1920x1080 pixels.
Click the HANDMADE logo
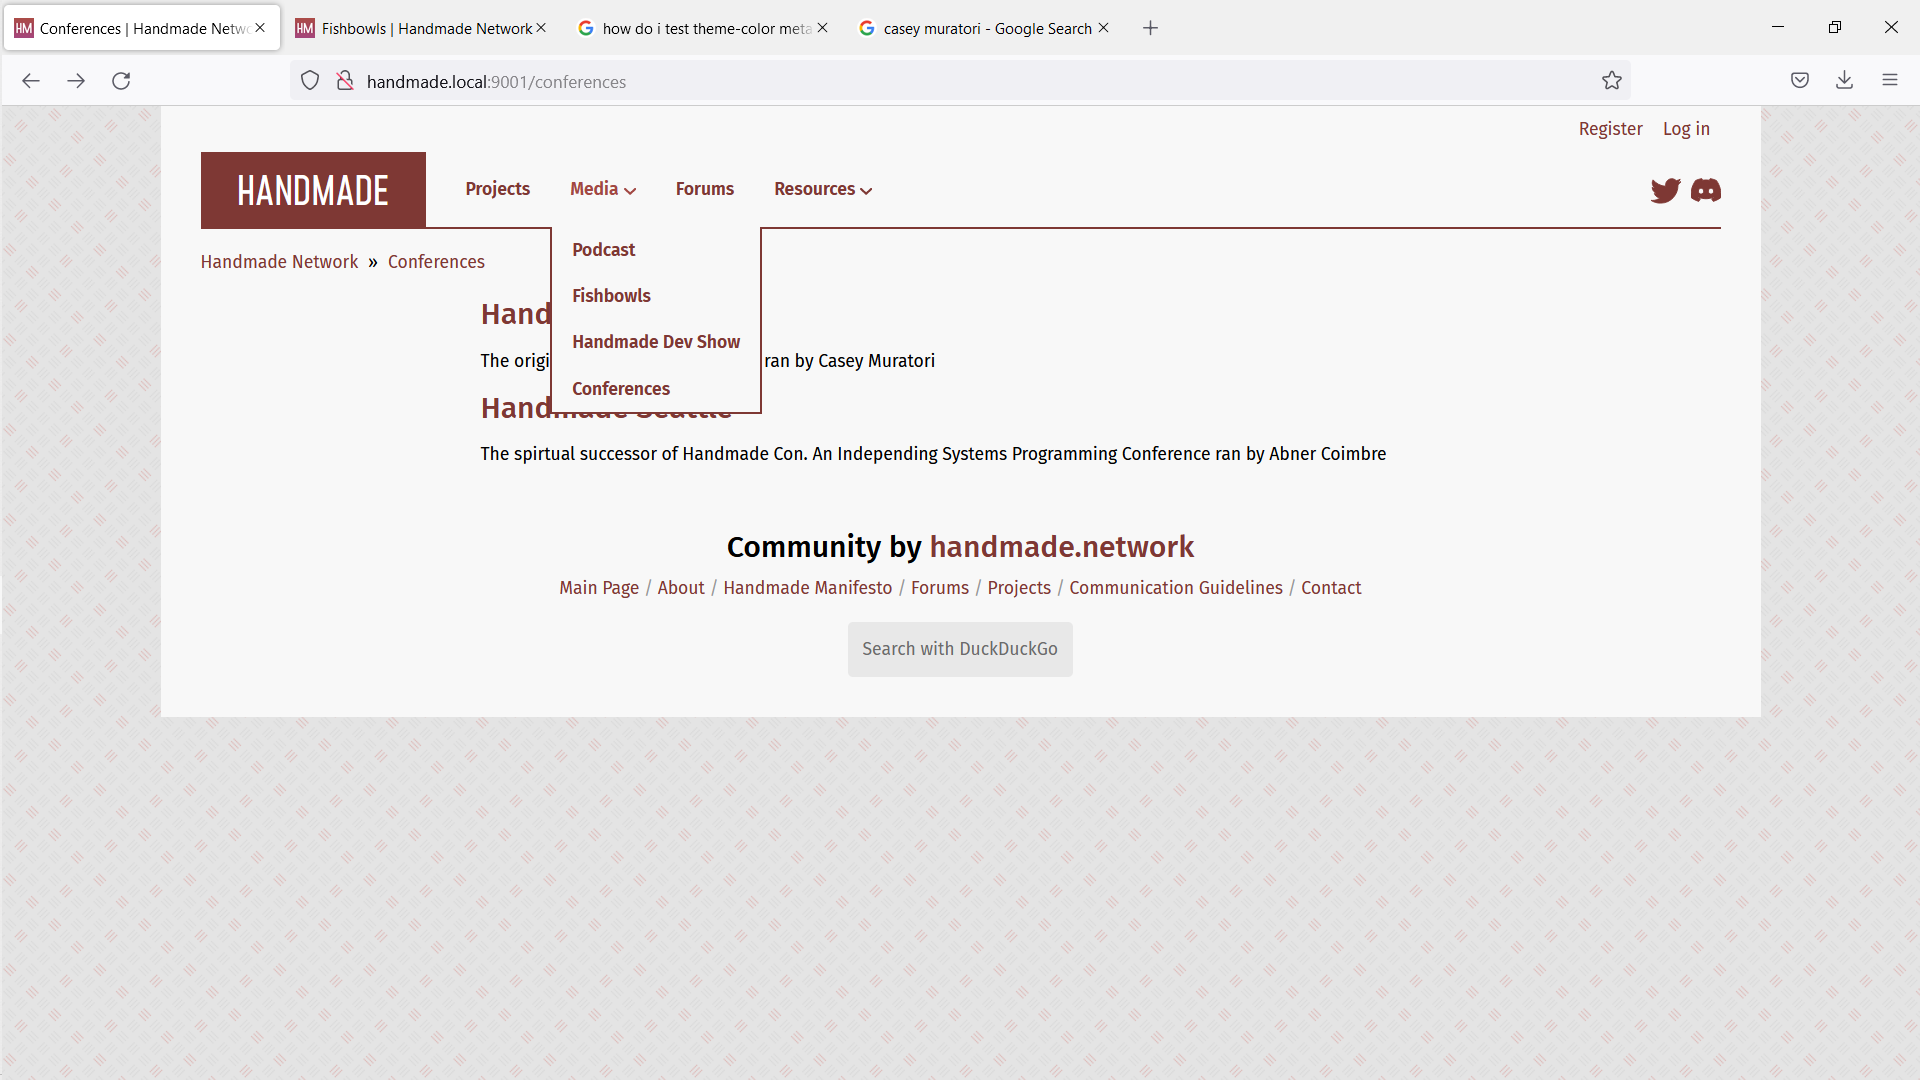tap(313, 190)
